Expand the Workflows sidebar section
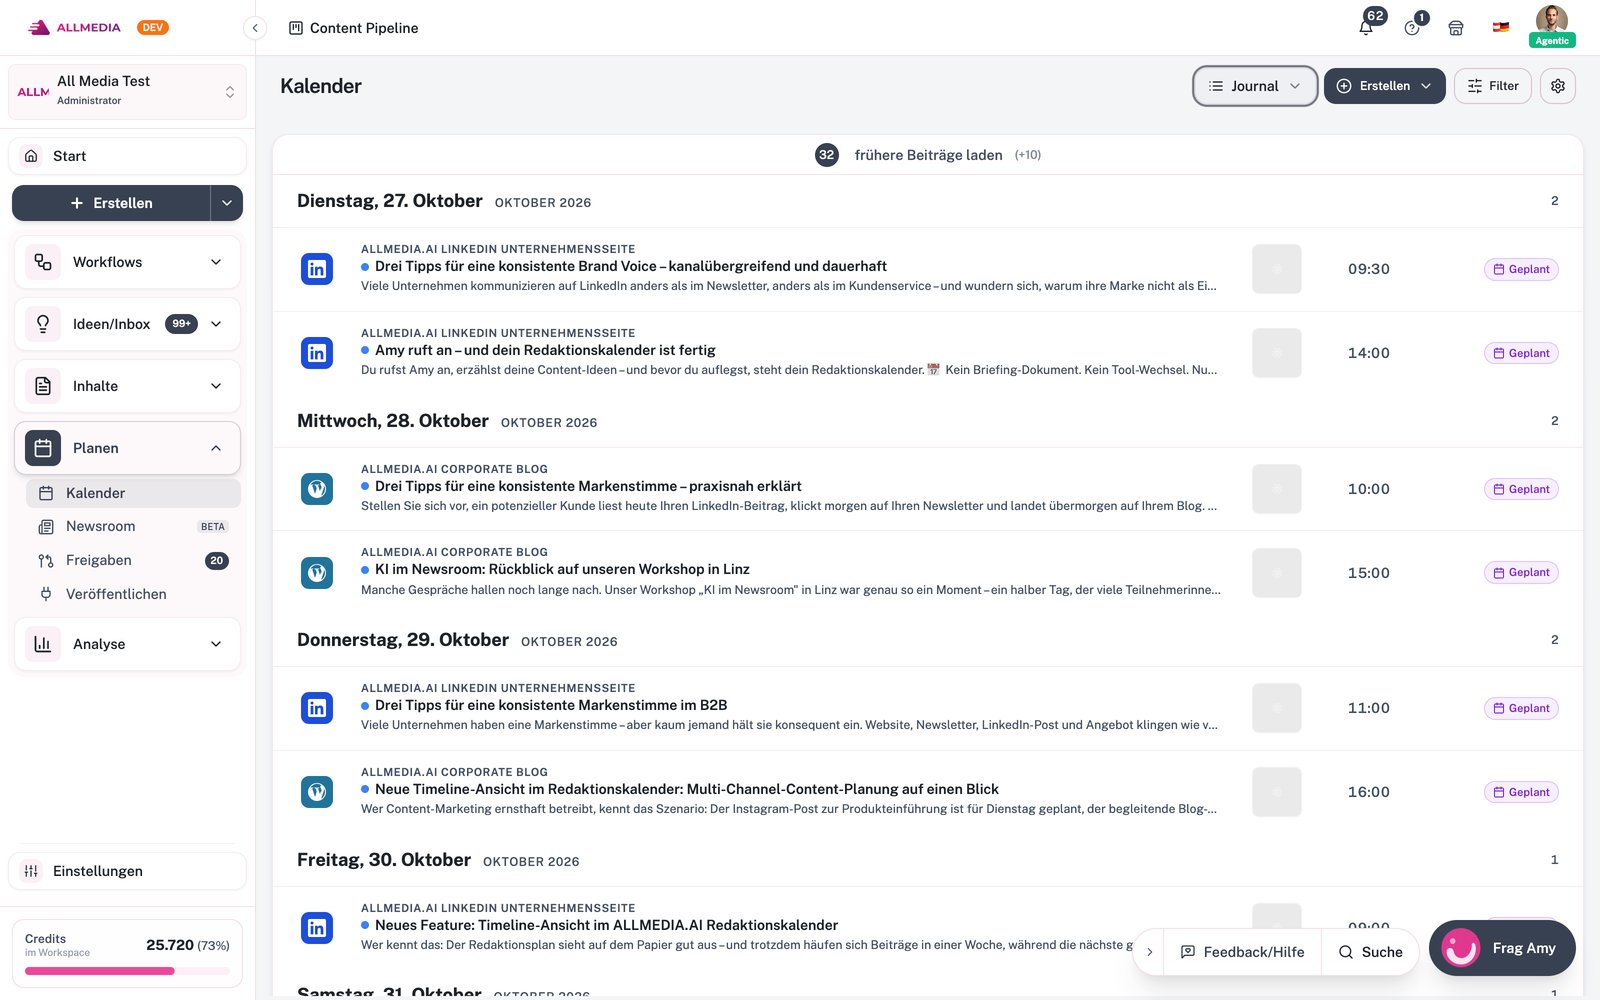The image size is (1600, 1000). coord(127,262)
